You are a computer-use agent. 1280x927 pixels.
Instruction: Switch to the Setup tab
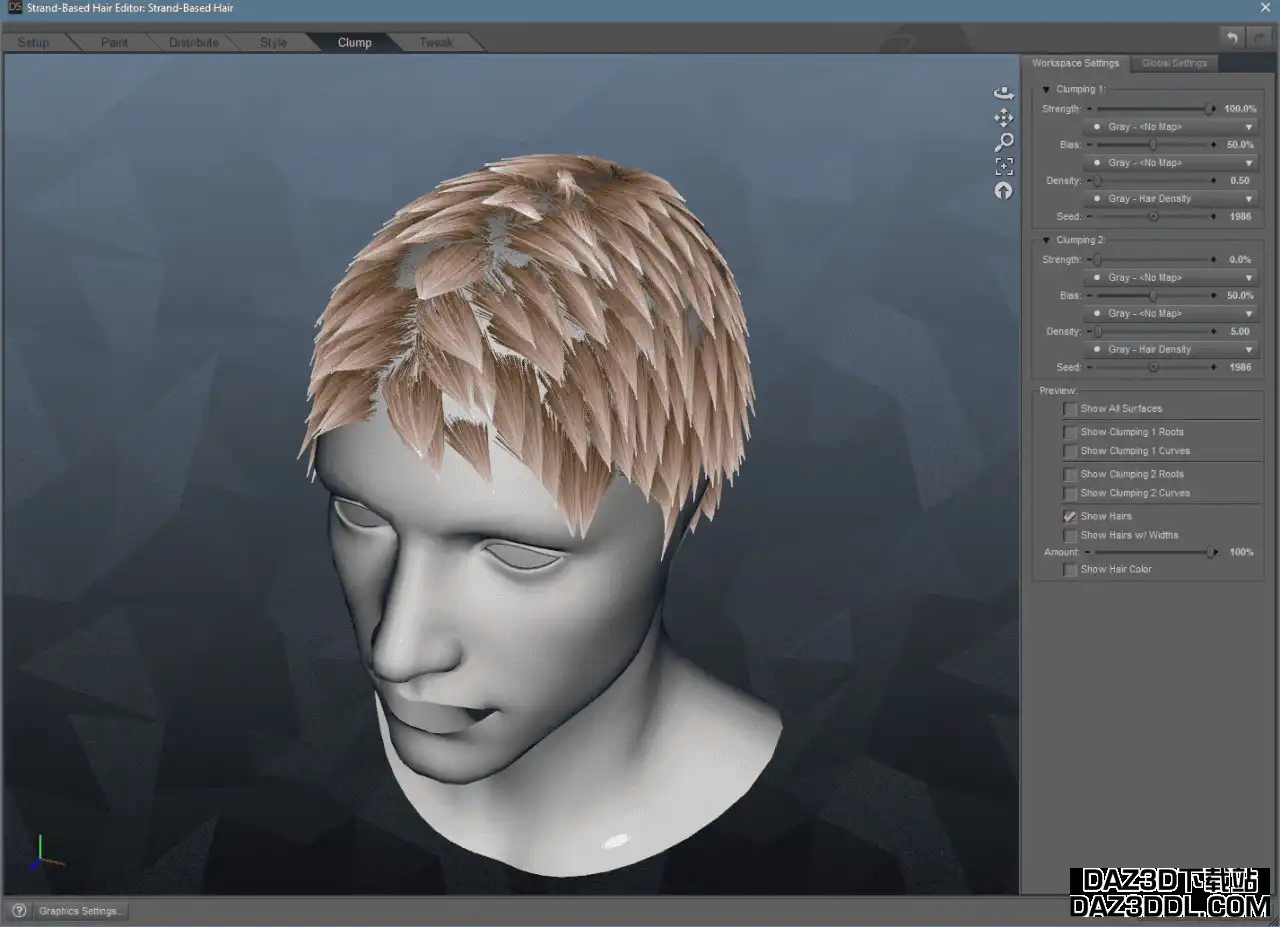[33, 43]
